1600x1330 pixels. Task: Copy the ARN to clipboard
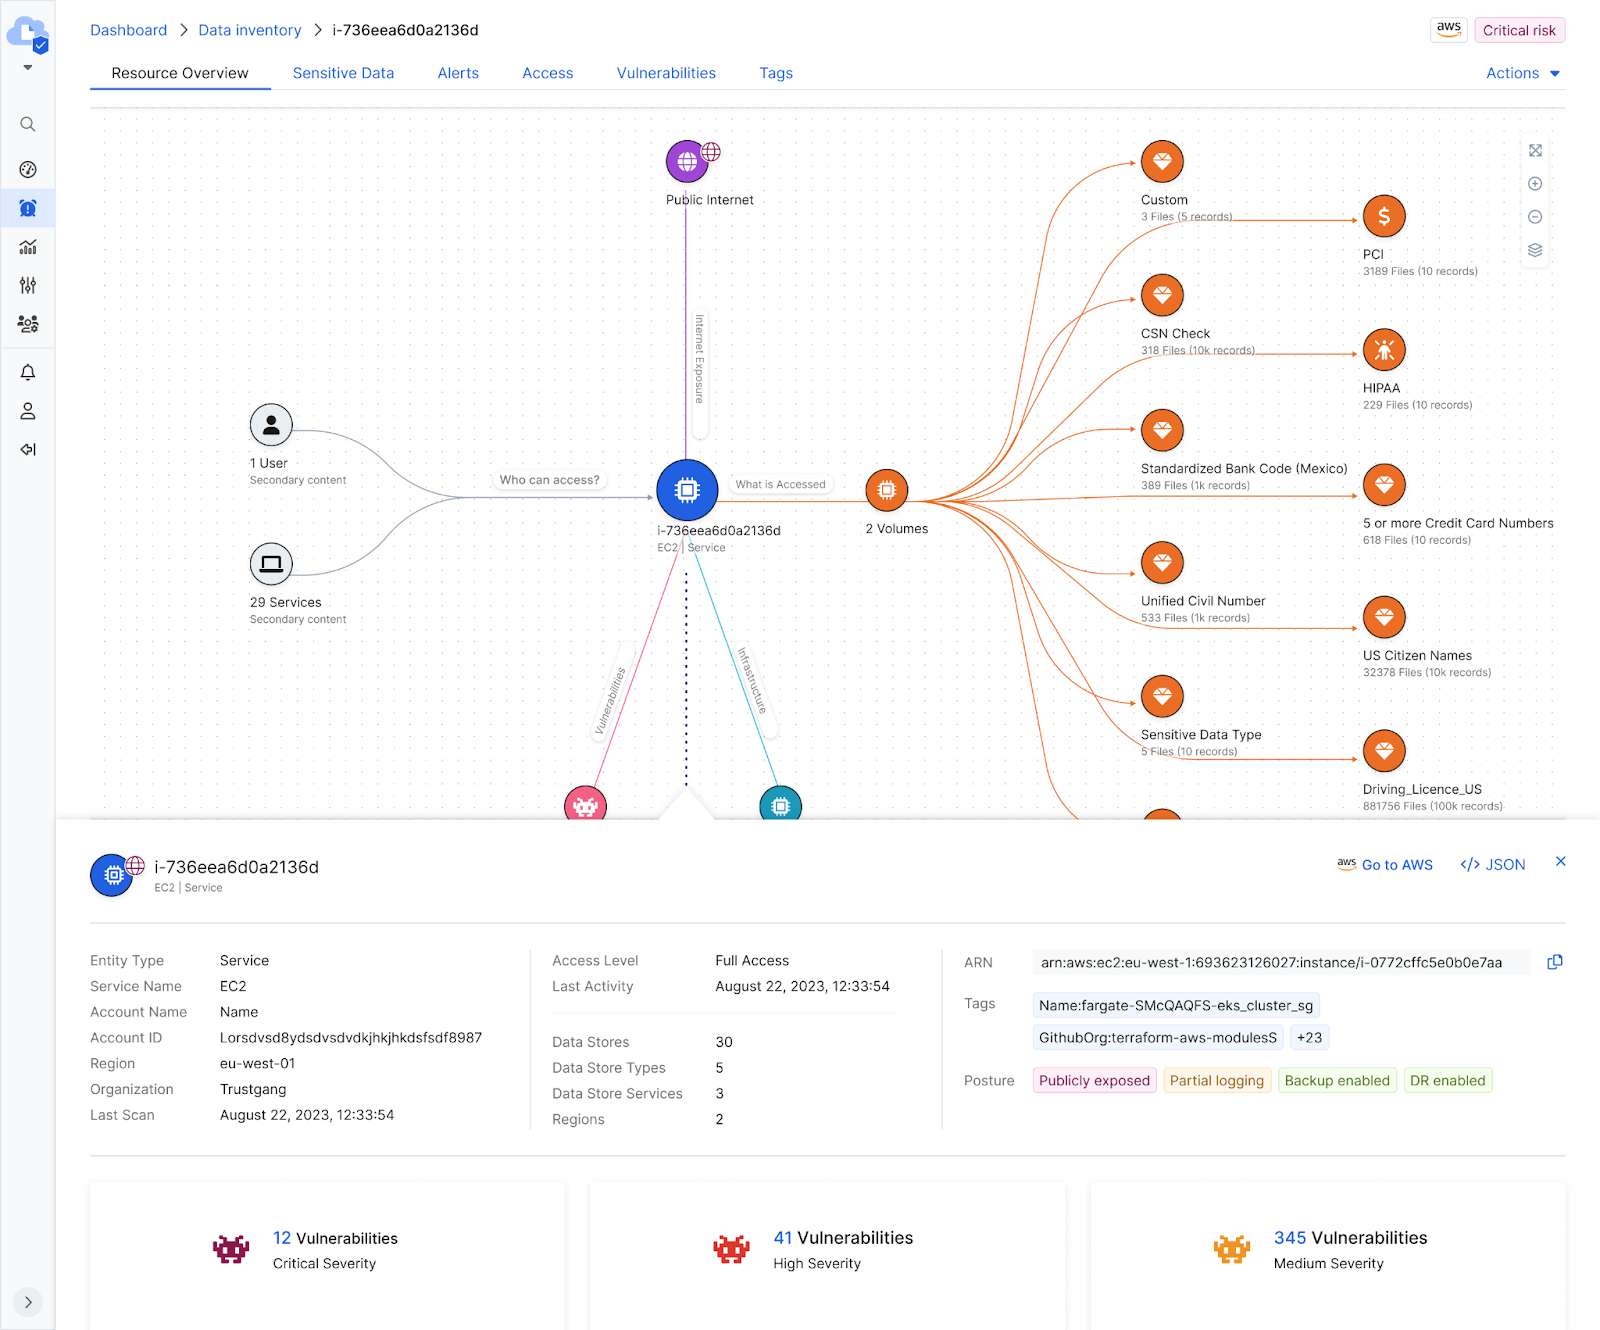tap(1554, 962)
